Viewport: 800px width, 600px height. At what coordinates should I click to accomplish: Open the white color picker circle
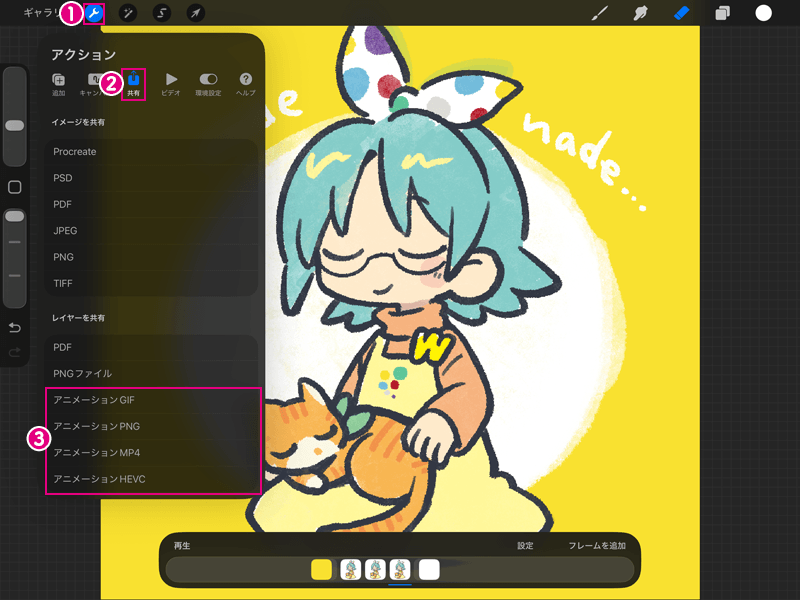(x=763, y=13)
